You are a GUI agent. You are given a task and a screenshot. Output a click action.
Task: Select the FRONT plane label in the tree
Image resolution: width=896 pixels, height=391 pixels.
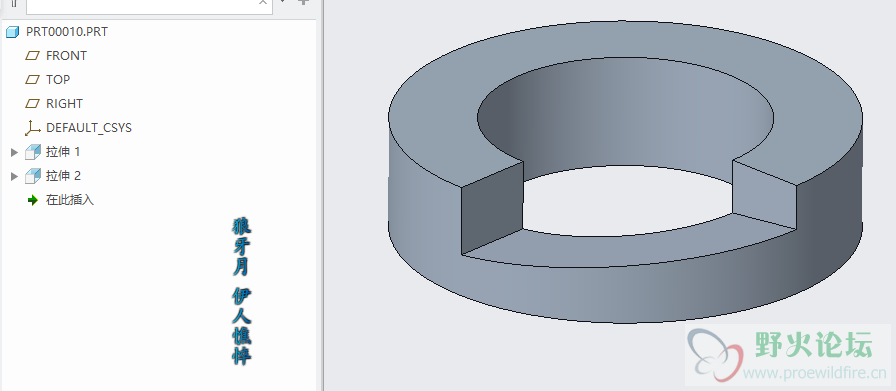(66, 56)
